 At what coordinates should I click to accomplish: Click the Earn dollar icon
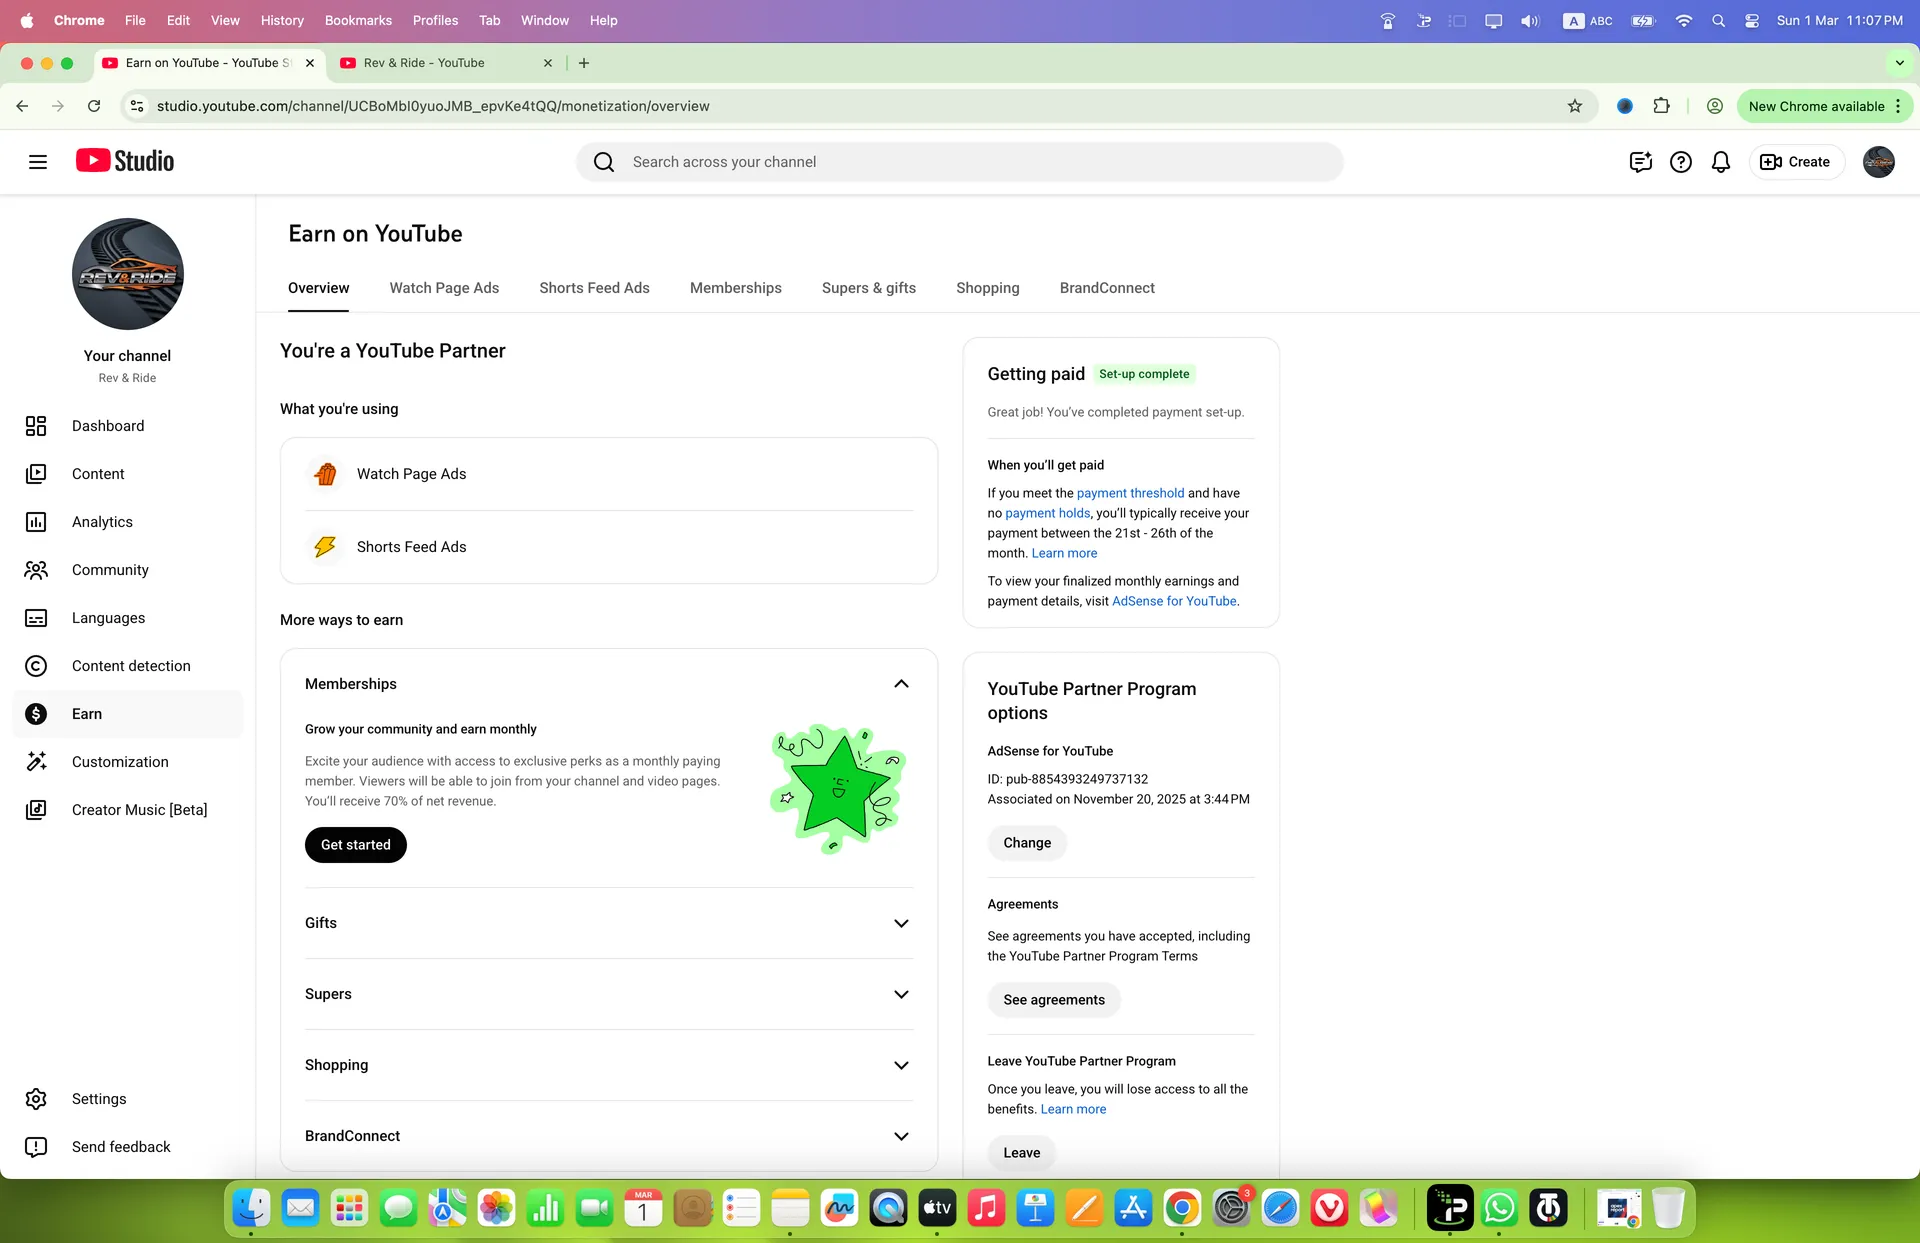(36, 714)
